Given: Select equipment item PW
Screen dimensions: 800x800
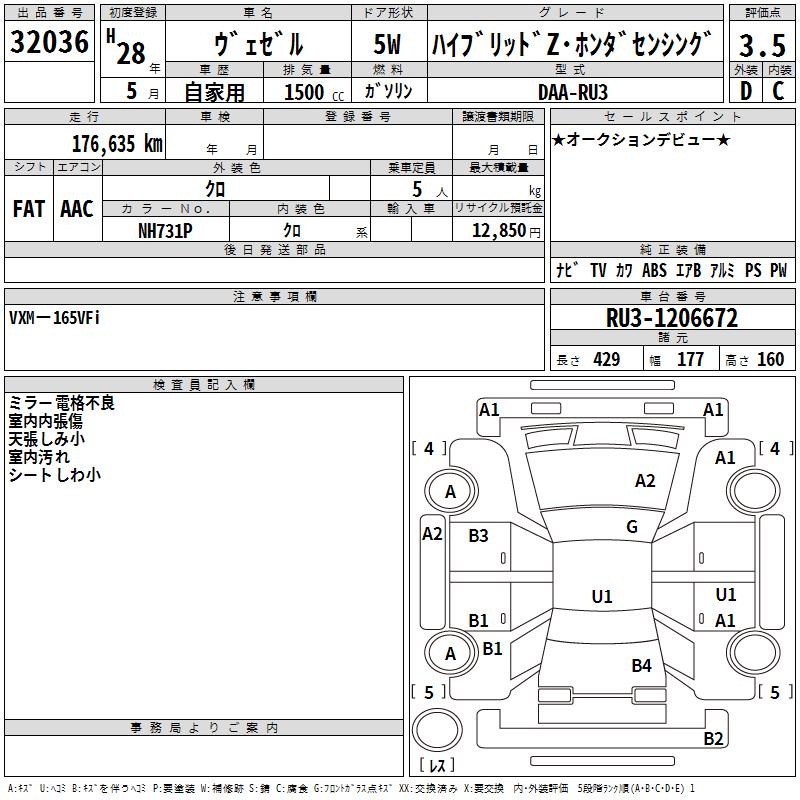Looking at the screenshot, I should coord(778,270).
